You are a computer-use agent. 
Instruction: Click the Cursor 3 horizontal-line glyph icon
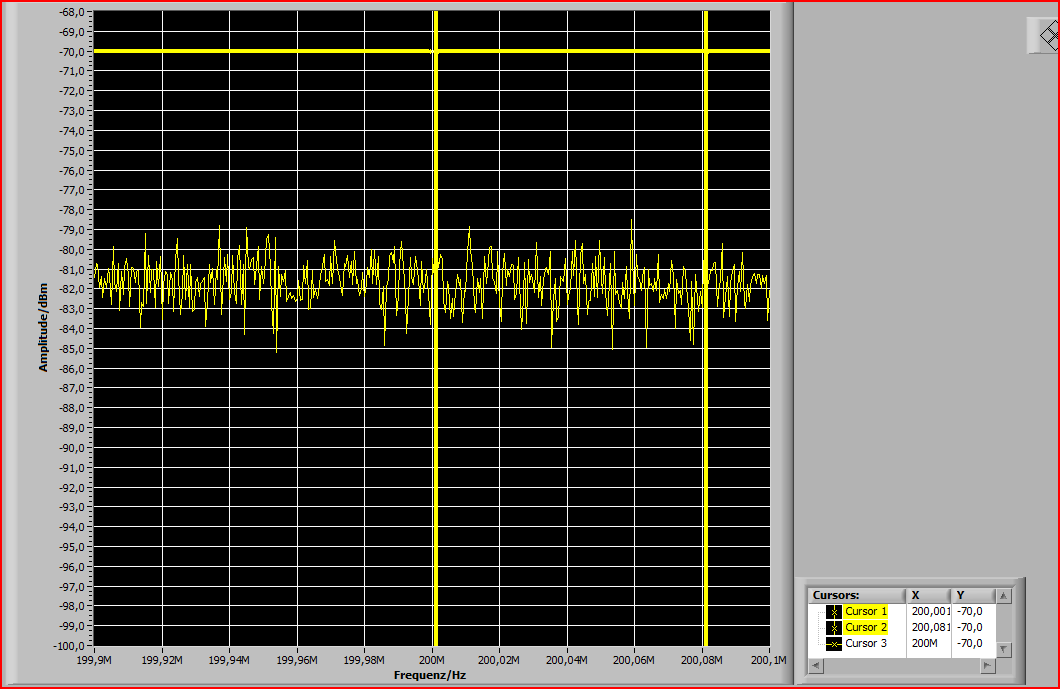(834, 644)
